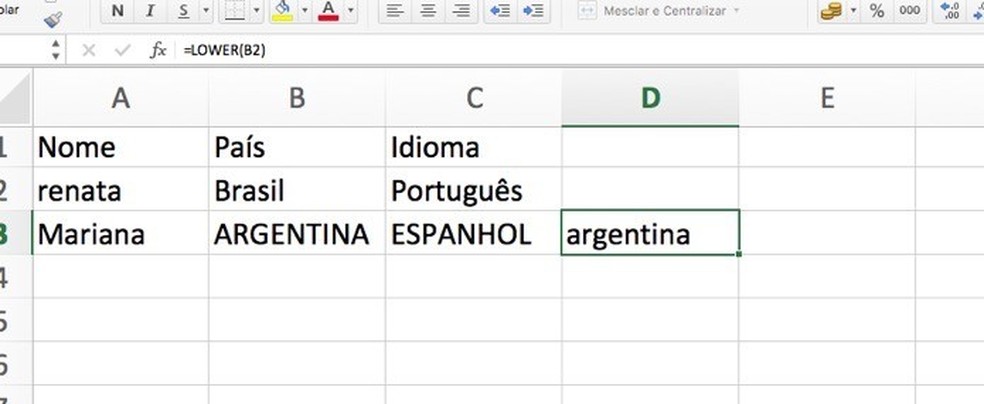Viewport: 984px width, 404px height.
Task: Apply the currency coins number format
Action: [x=831, y=11]
